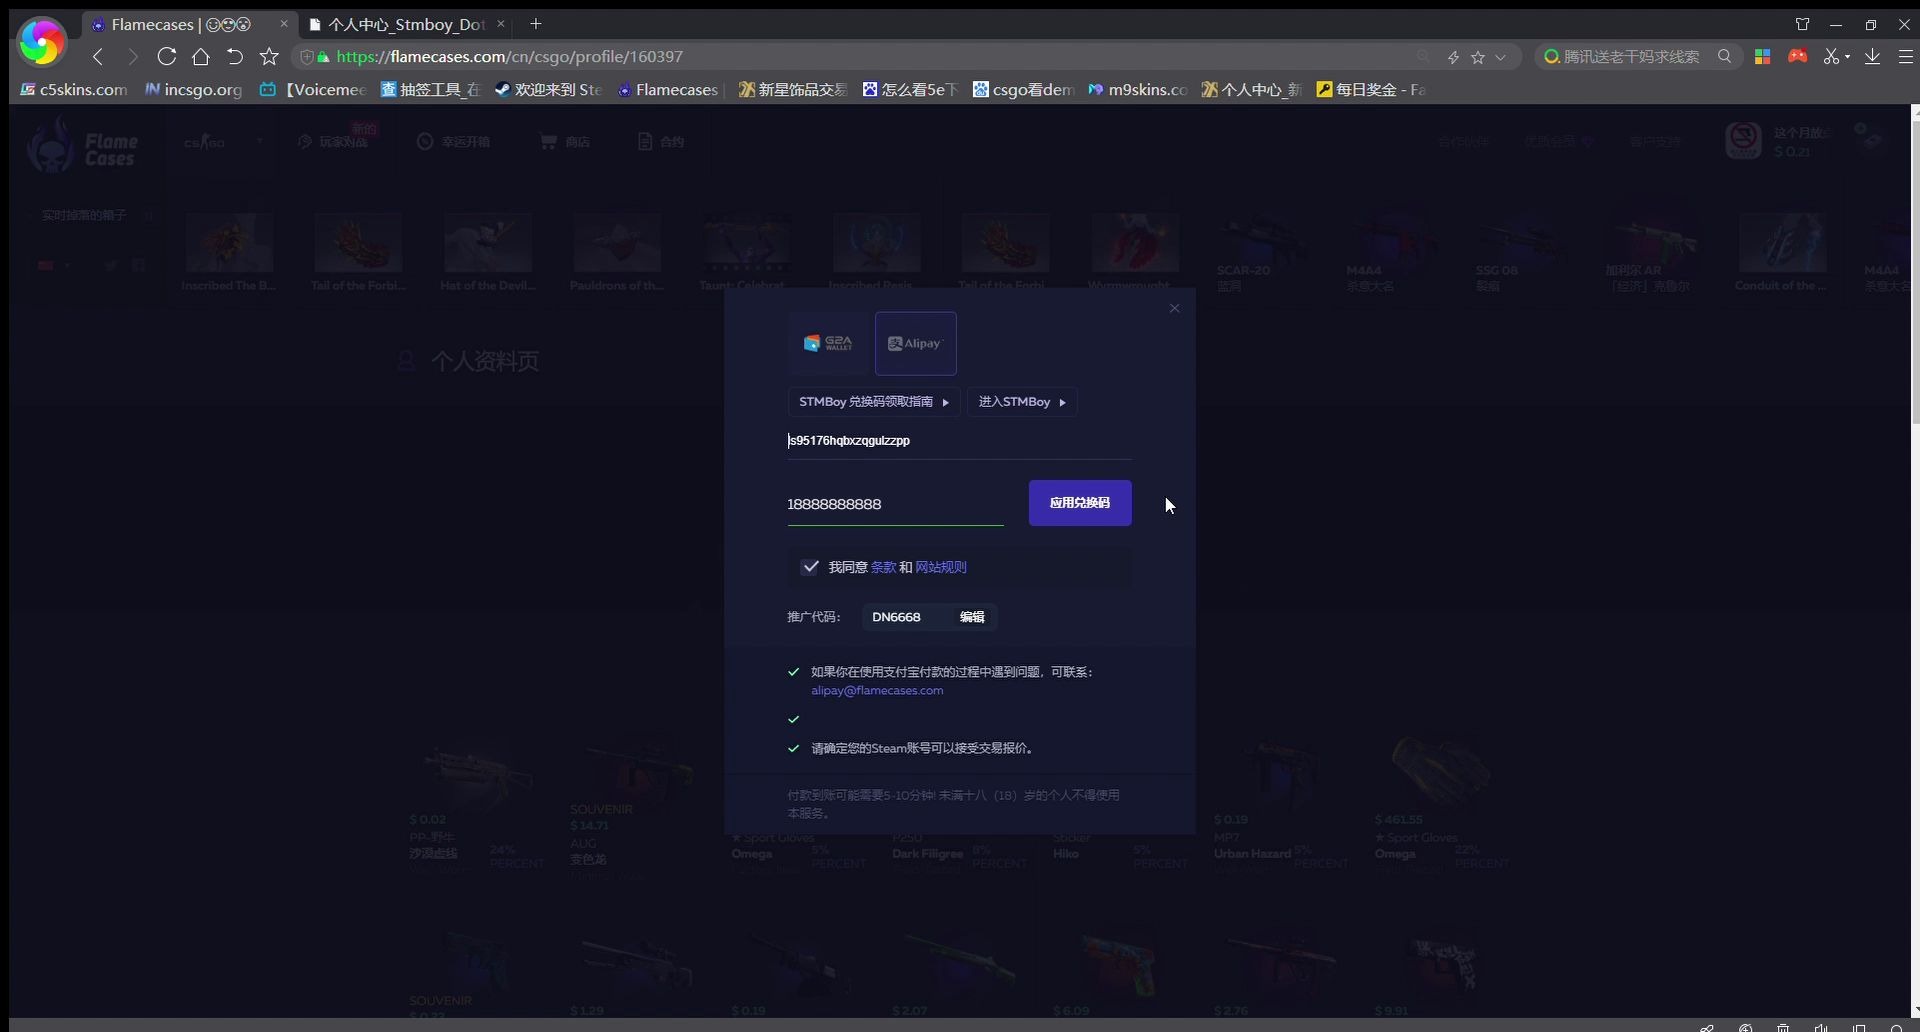
Task: Select the Alipay payment tab
Action: pos(916,343)
